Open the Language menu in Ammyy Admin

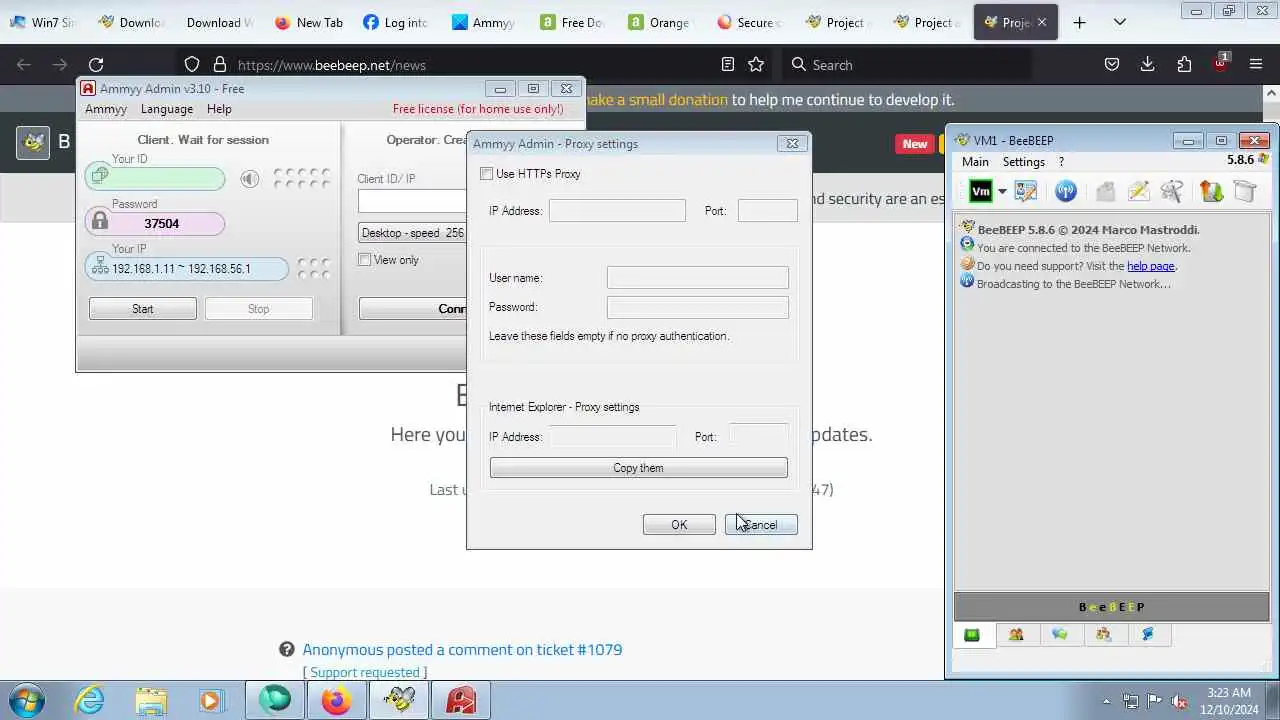pos(167,109)
